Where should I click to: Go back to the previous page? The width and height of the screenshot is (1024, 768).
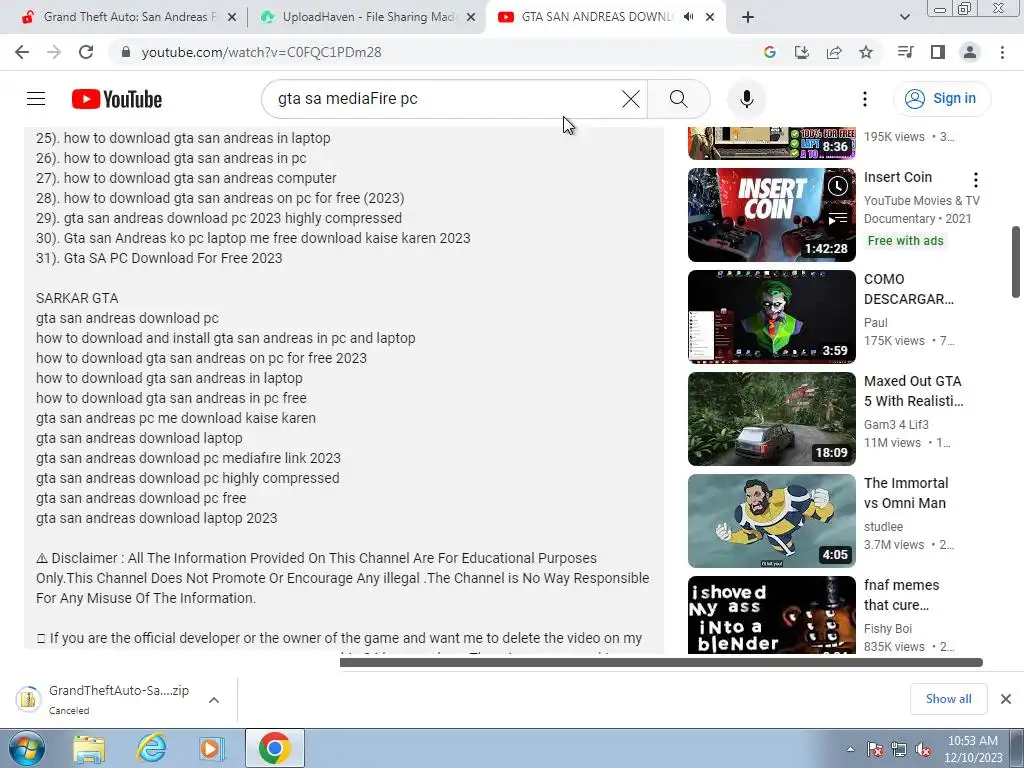click(22, 52)
